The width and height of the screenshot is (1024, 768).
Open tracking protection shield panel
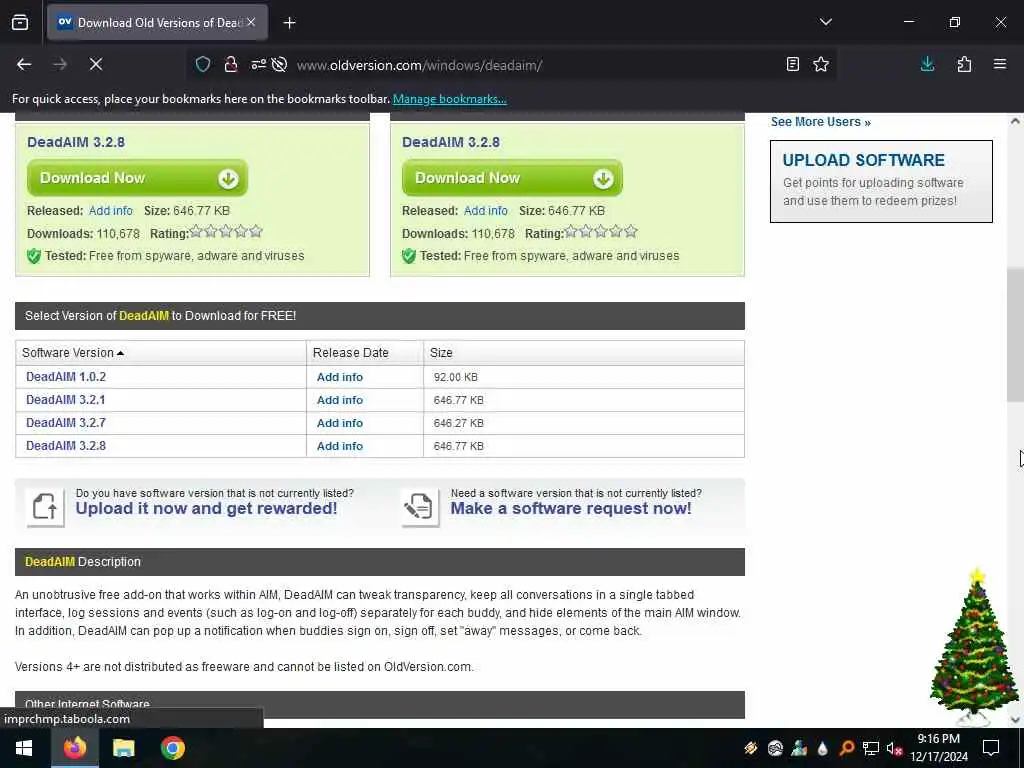[203, 65]
